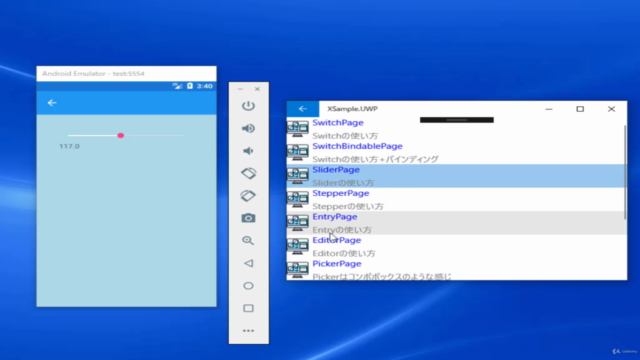Image resolution: width=640 pixels, height=360 pixels.
Task: Click the Android status bar battery icon
Action: pos(190,86)
